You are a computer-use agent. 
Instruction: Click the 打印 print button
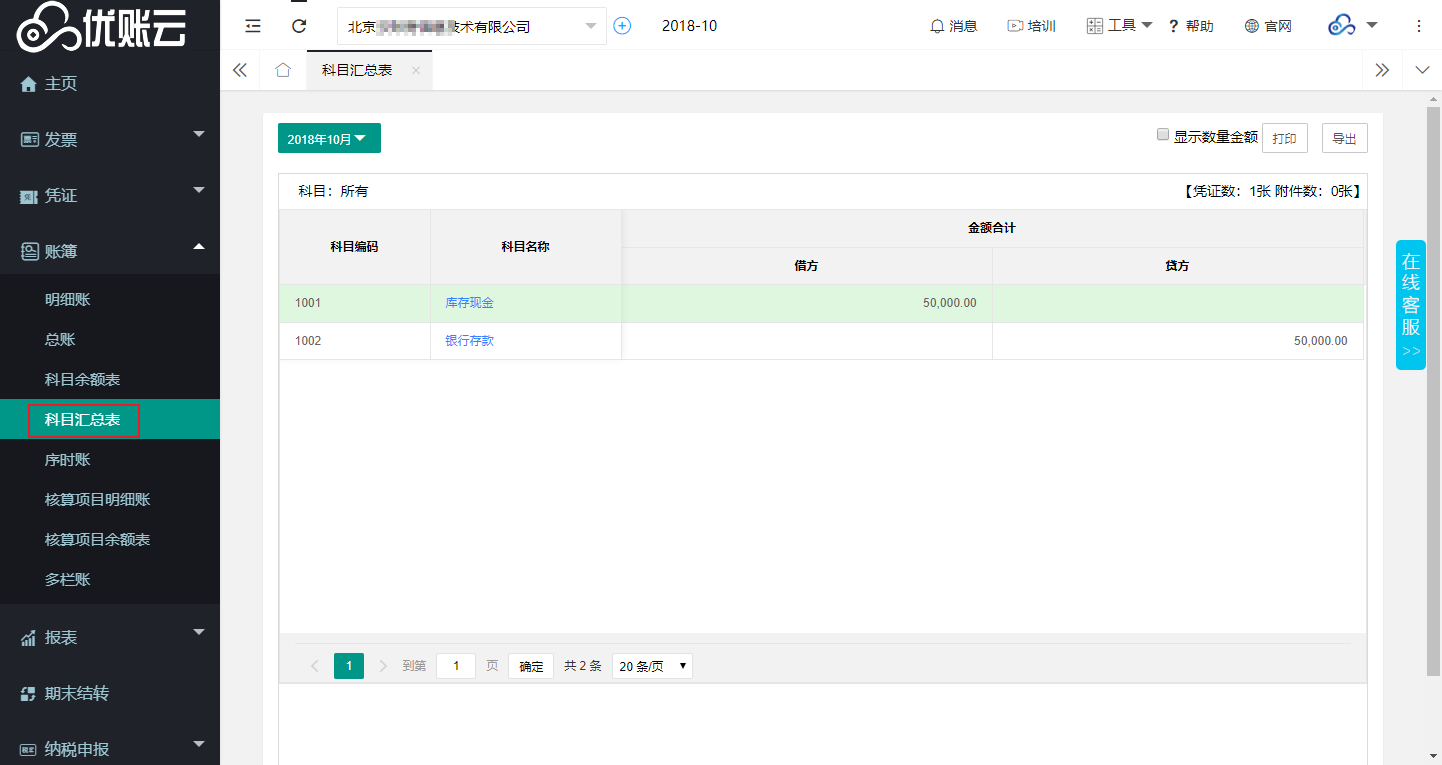tap(1285, 139)
